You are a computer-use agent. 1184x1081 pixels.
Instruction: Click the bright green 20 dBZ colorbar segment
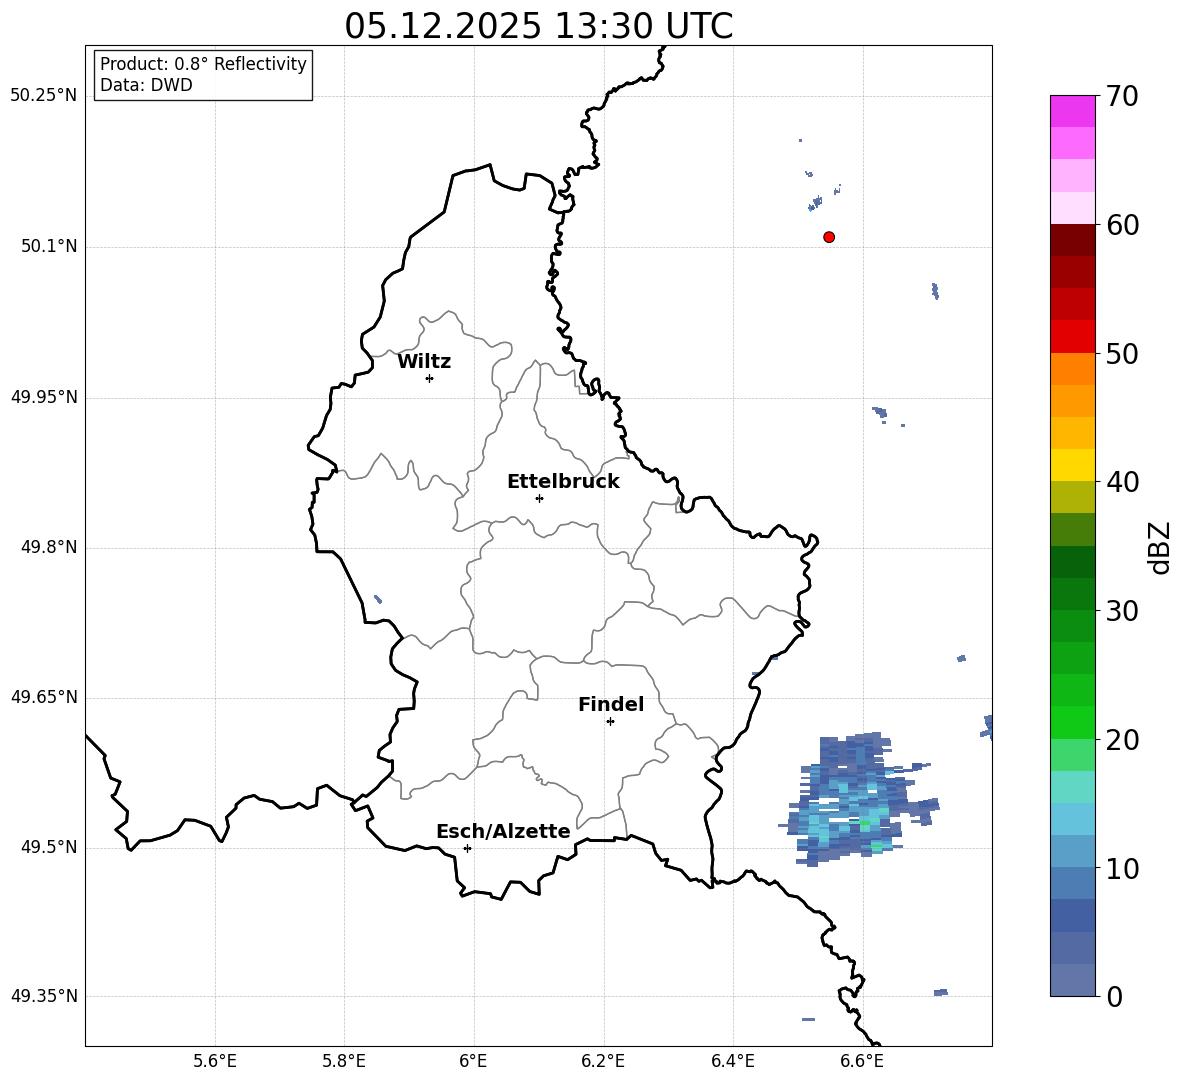point(1072,722)
